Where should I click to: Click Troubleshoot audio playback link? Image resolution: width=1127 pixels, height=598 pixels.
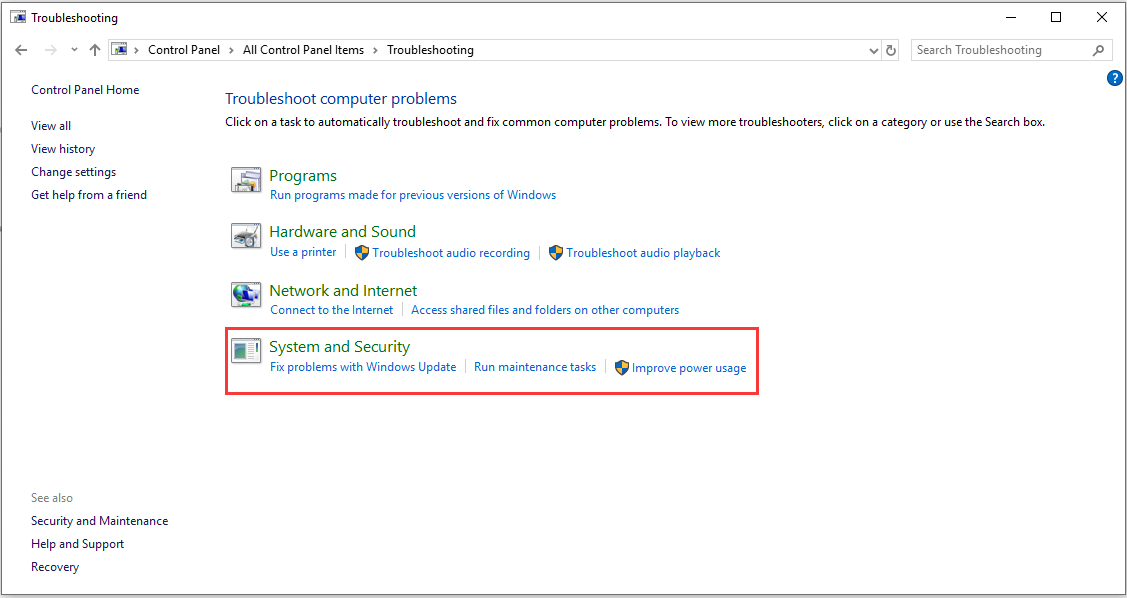[x=643, y=253]
